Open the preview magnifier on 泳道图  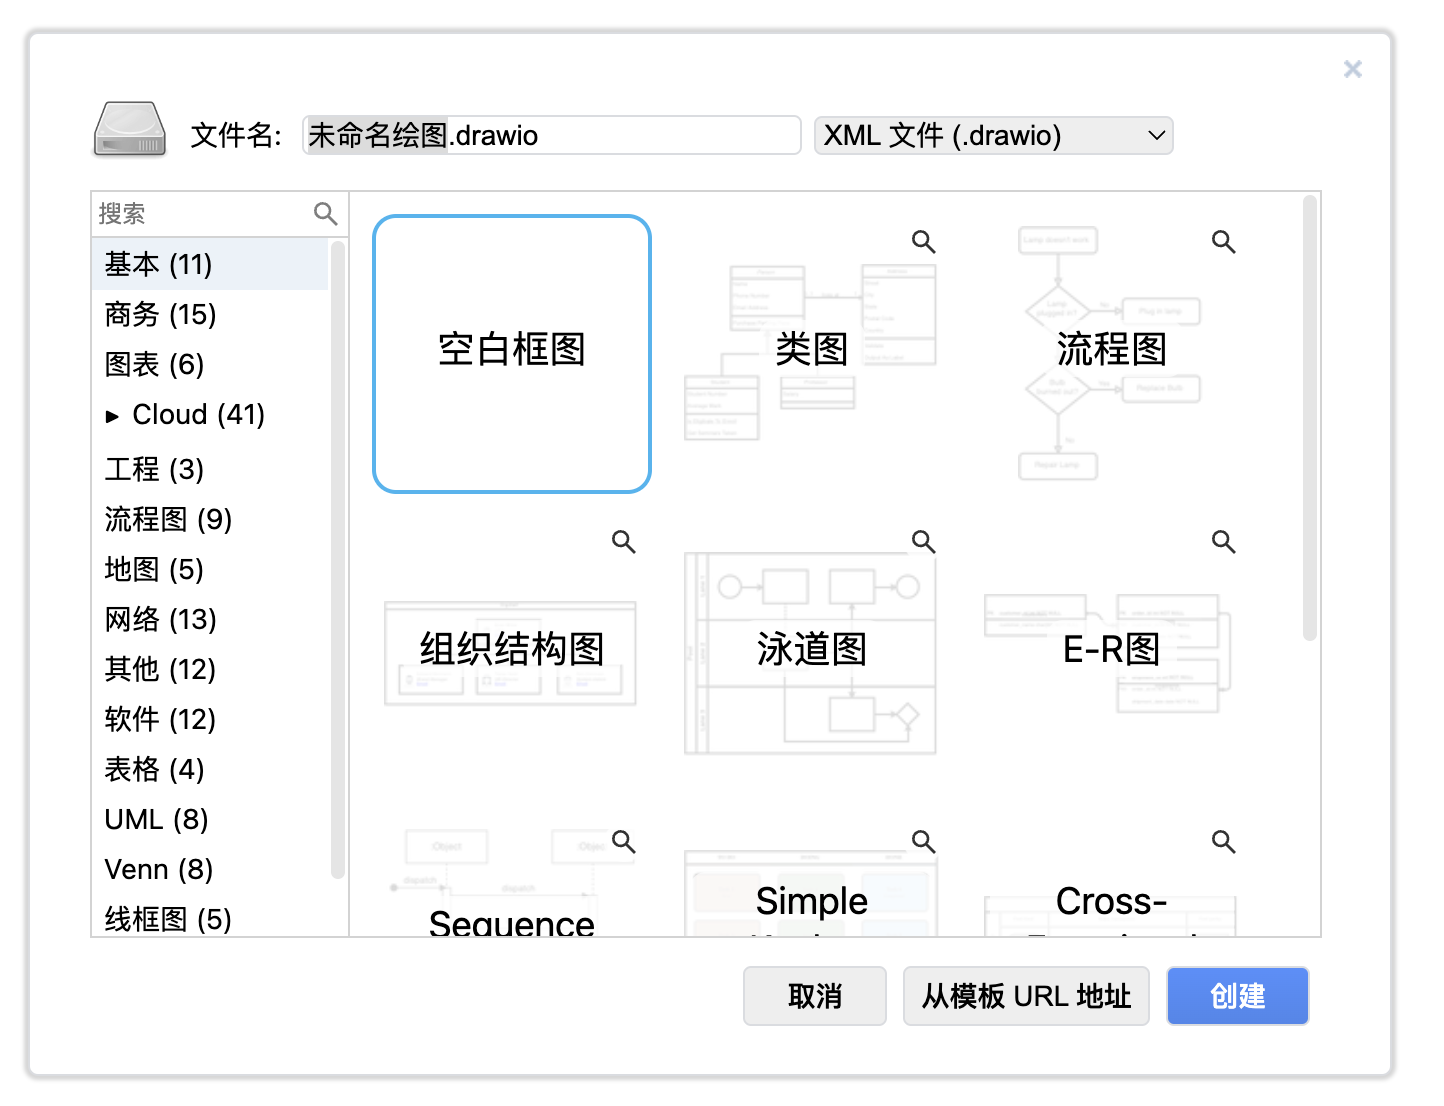point(923,541)
